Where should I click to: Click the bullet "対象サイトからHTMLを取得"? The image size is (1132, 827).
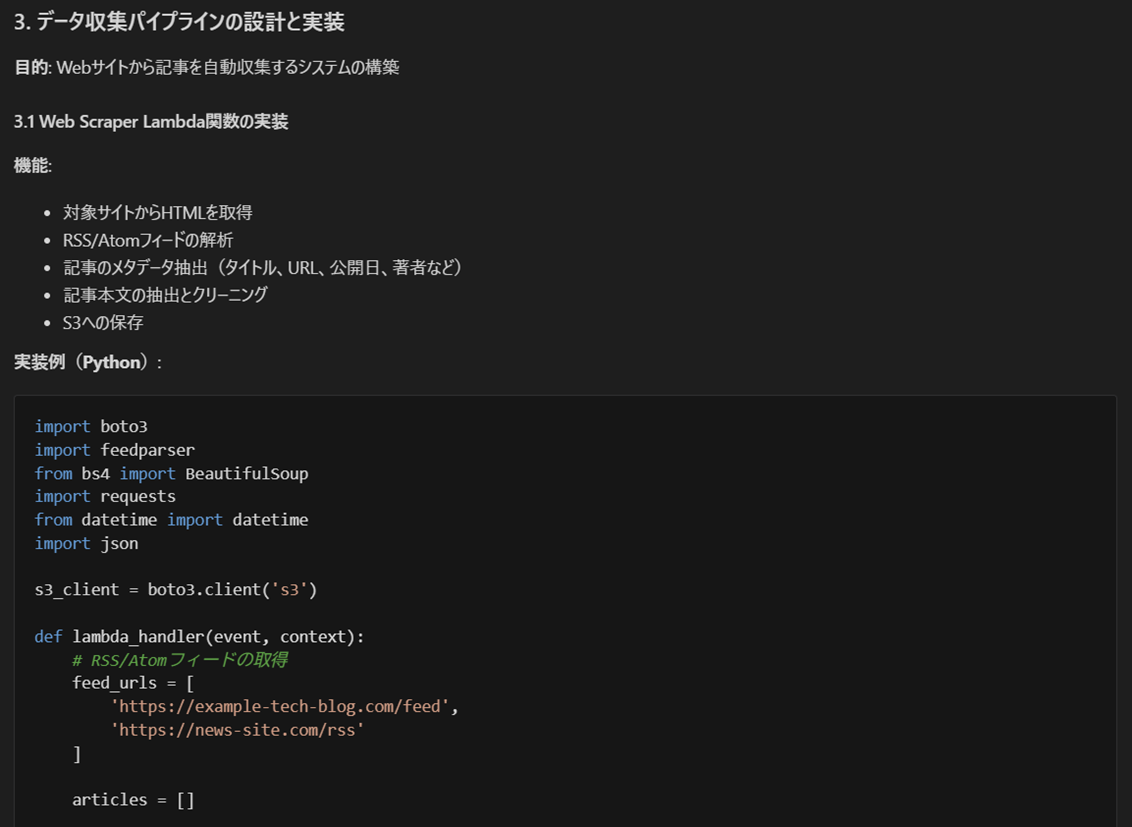[x=157, y=212]
